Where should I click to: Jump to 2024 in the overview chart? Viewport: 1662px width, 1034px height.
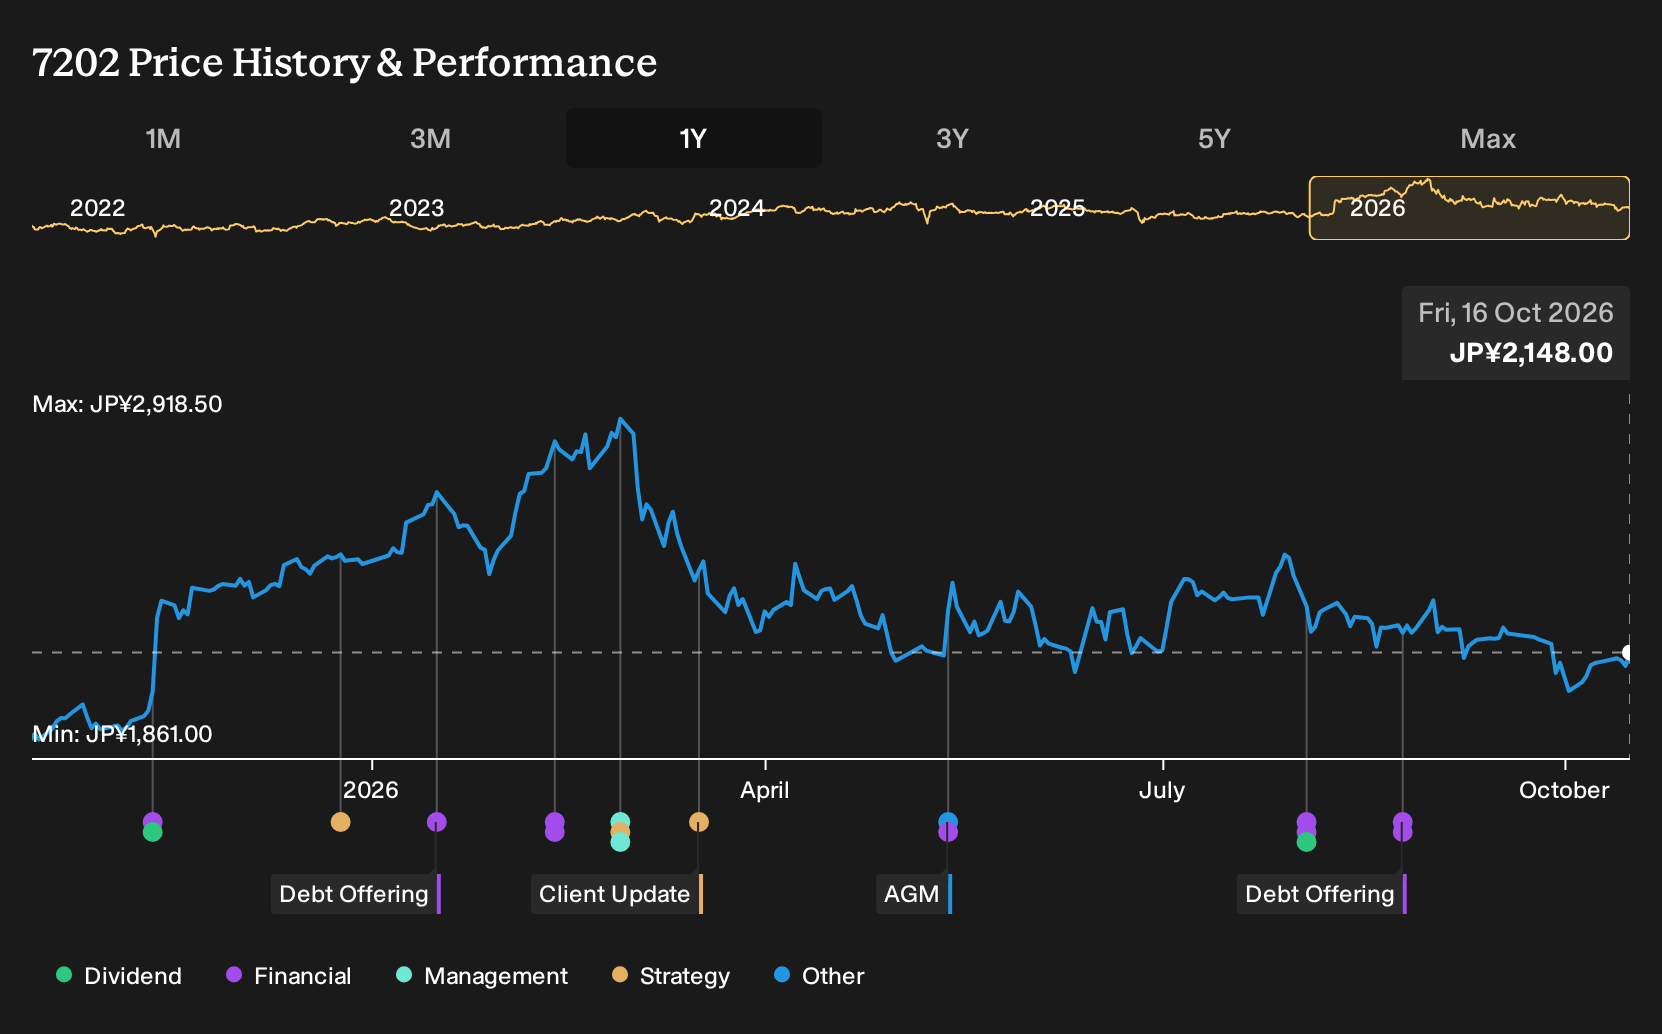(737, 208)
